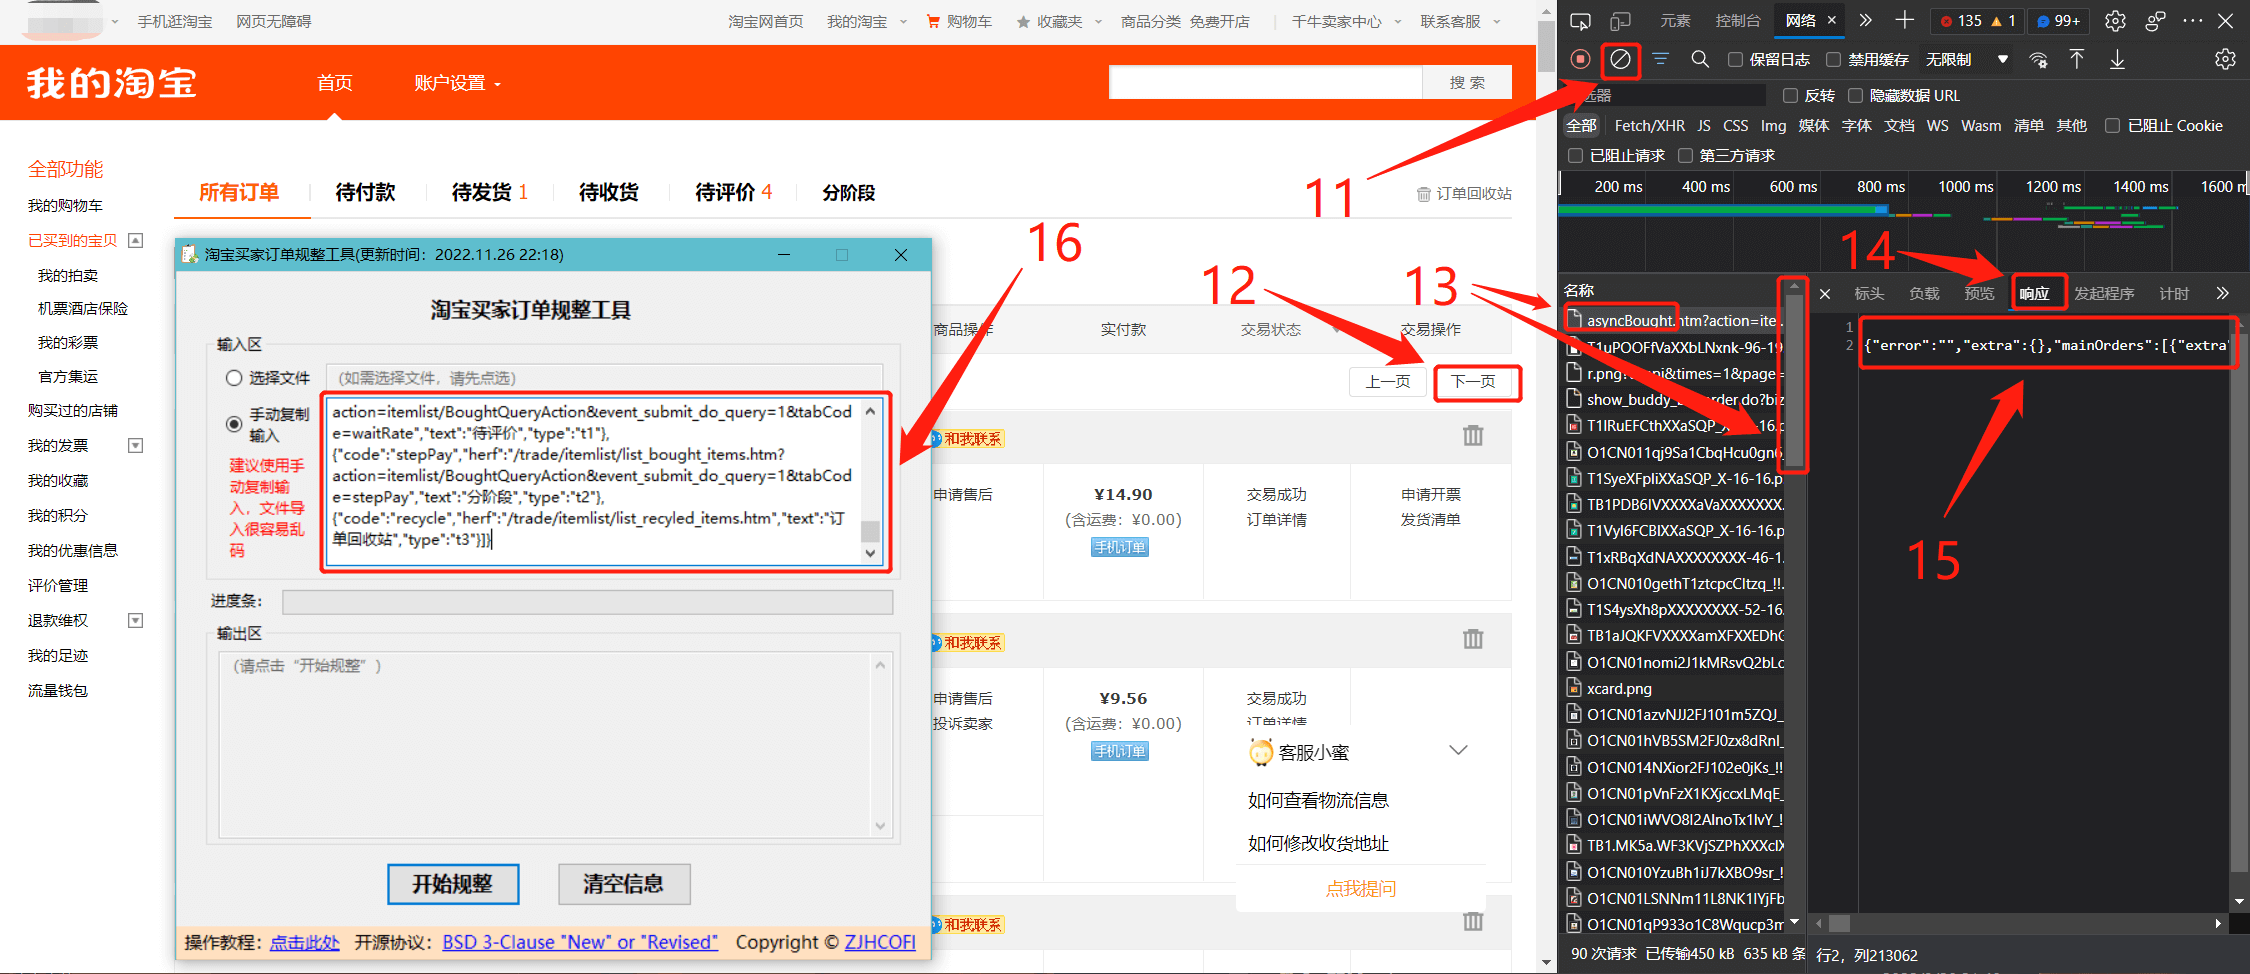Open network panel settings gear
2250x974 pixels.
pos(2225,59)
